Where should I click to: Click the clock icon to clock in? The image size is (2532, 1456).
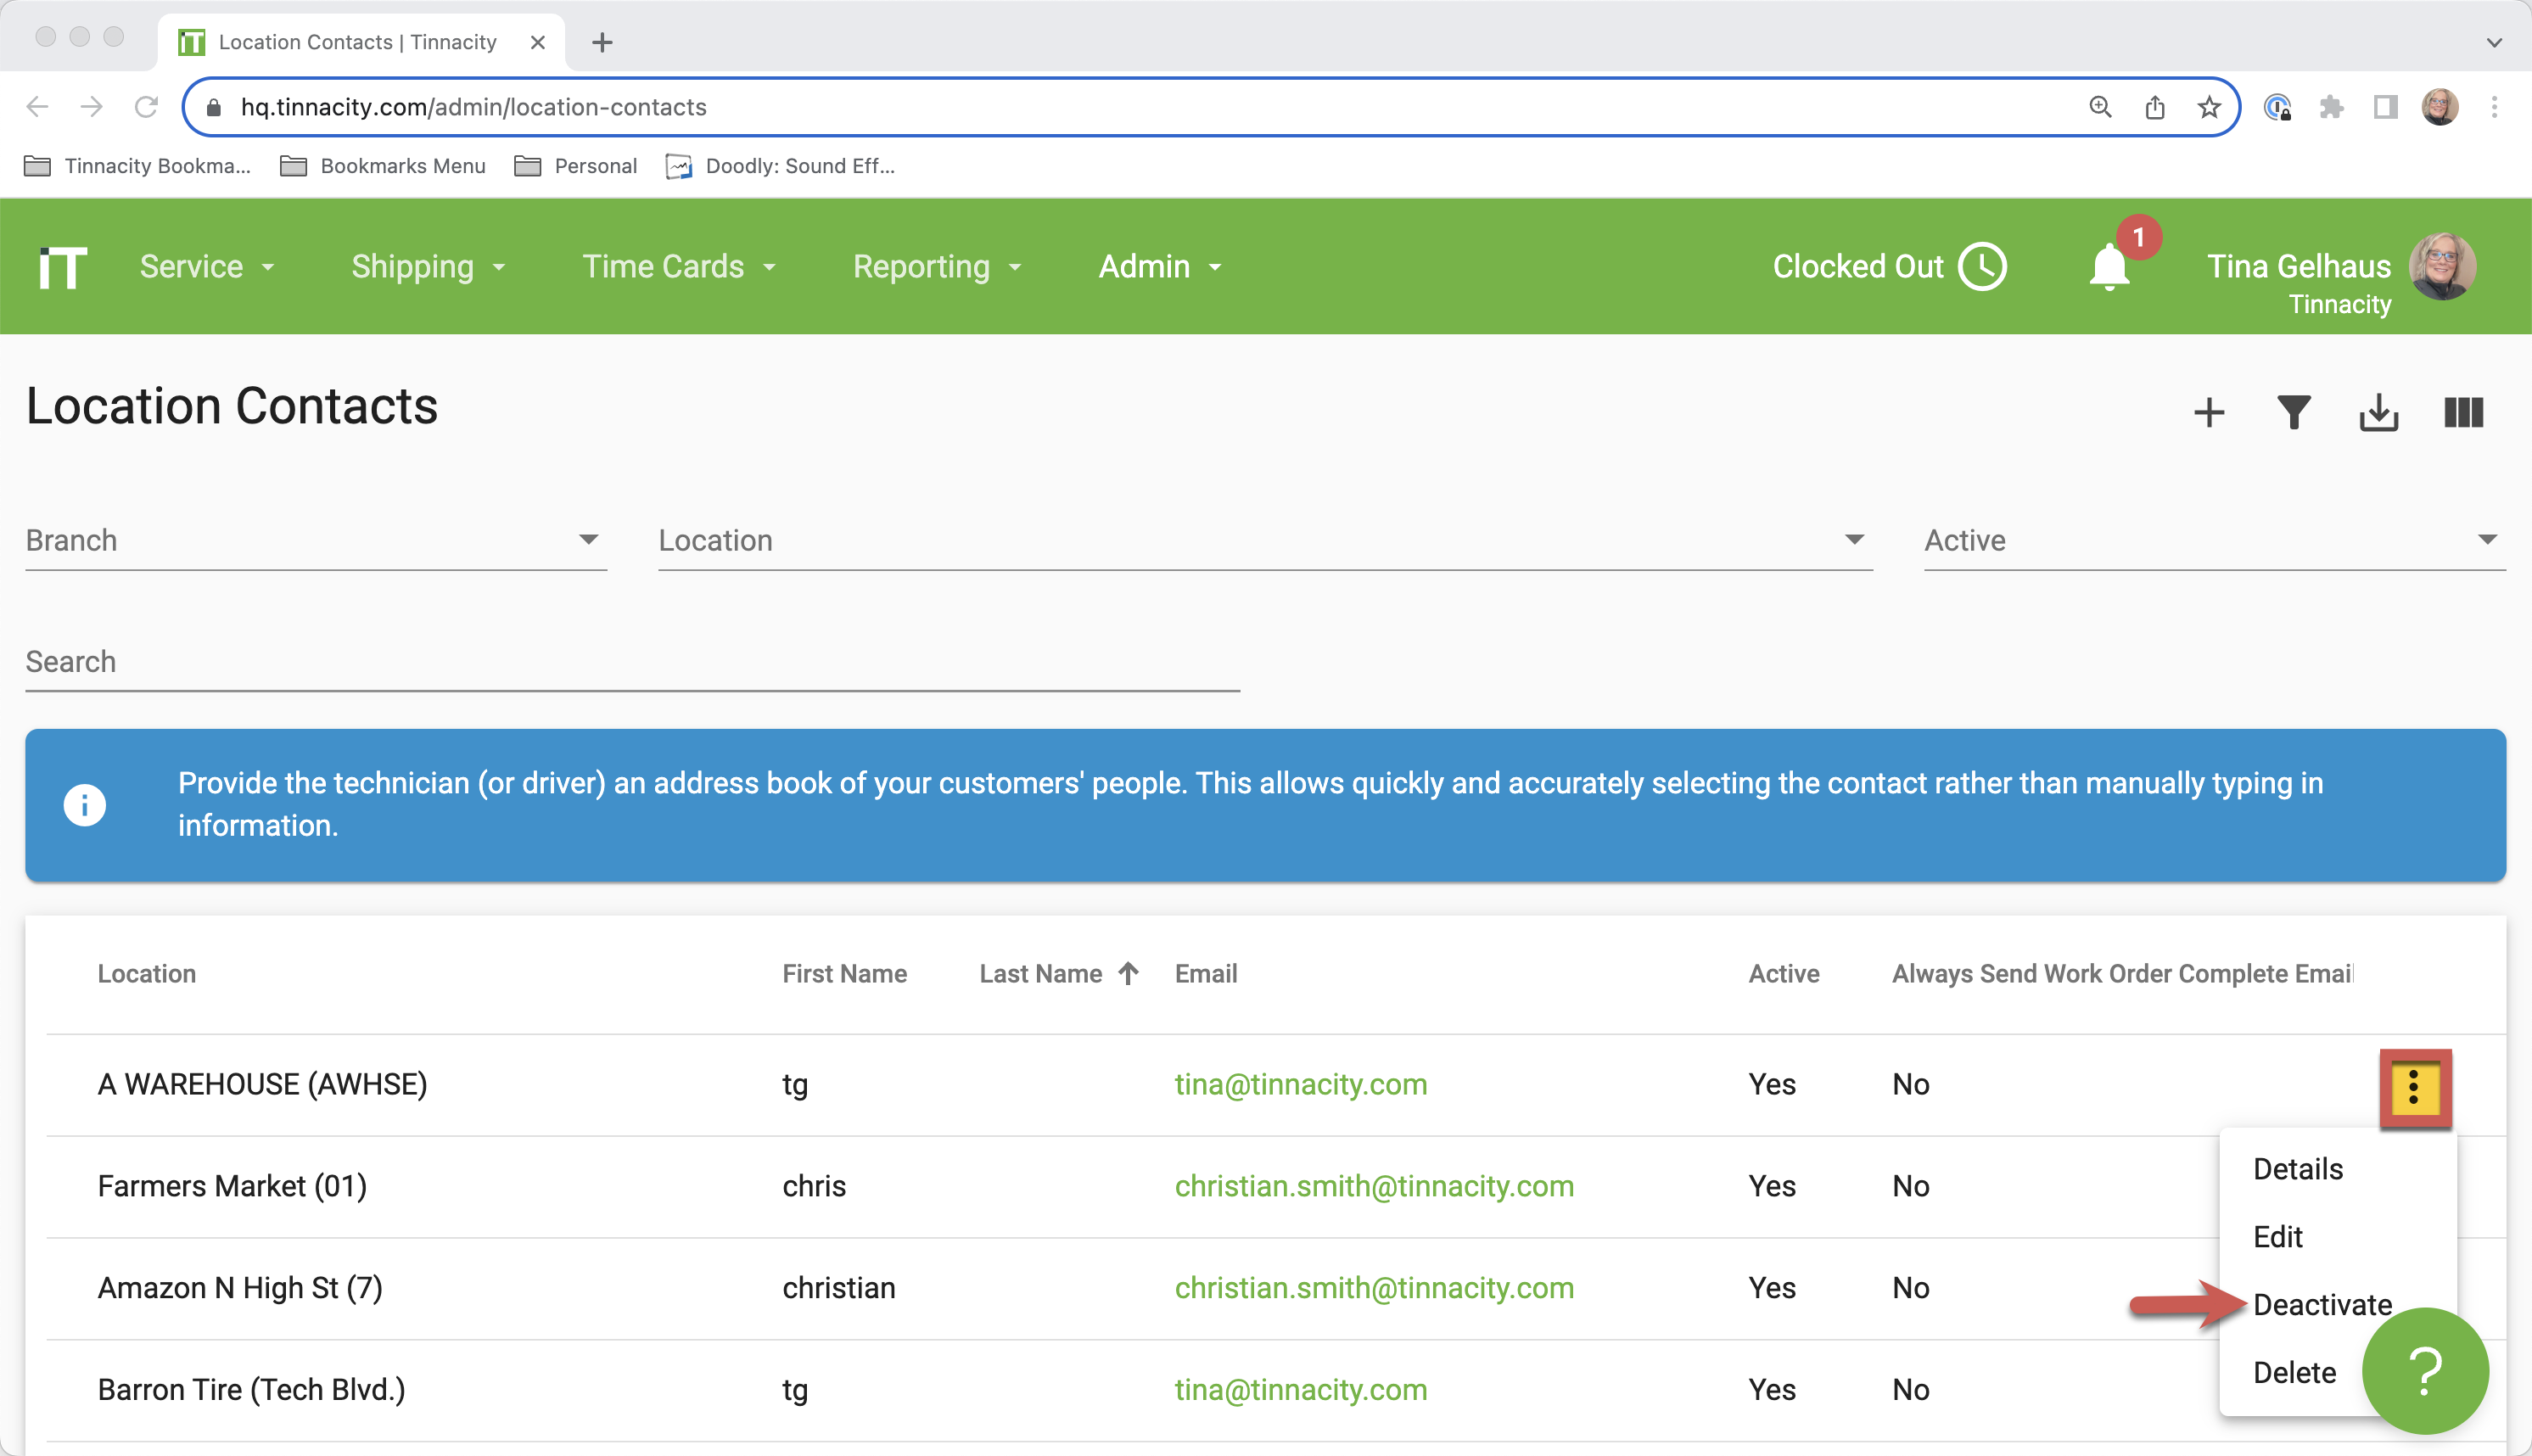point(1984,266)
